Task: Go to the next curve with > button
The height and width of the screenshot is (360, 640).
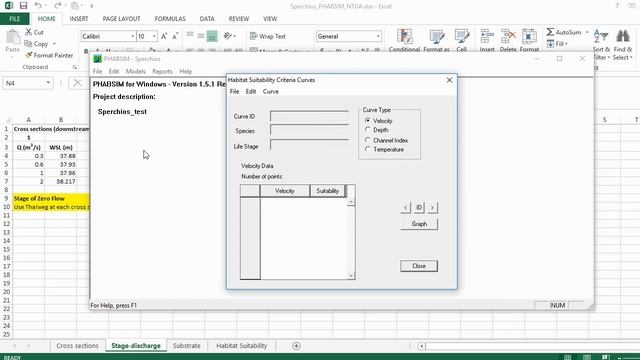Action: [432, 207]
